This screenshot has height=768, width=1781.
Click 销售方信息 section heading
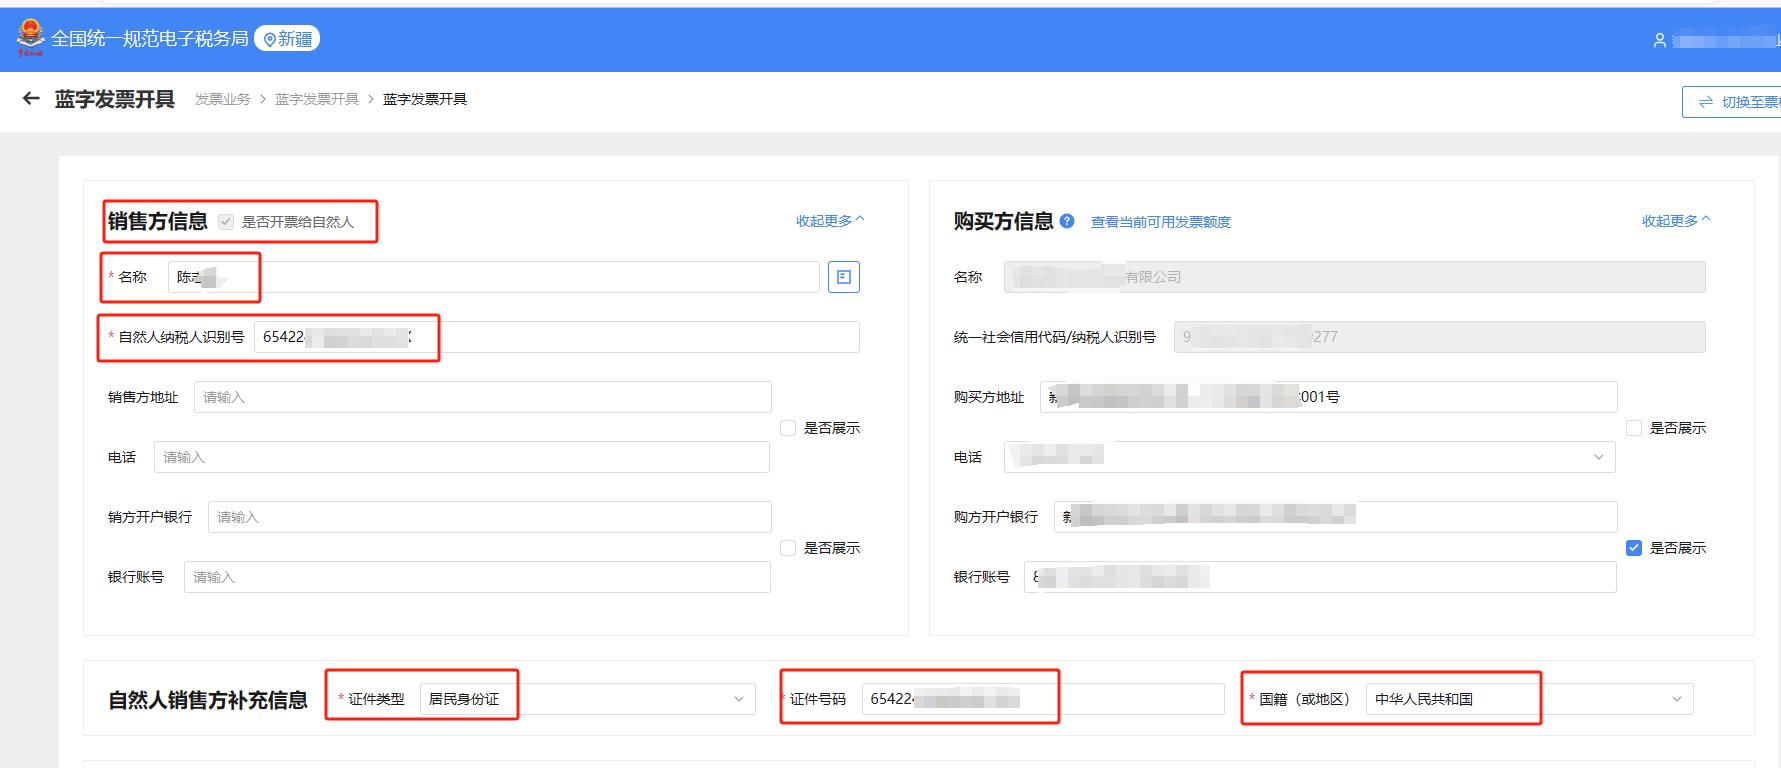click(157, 222)
